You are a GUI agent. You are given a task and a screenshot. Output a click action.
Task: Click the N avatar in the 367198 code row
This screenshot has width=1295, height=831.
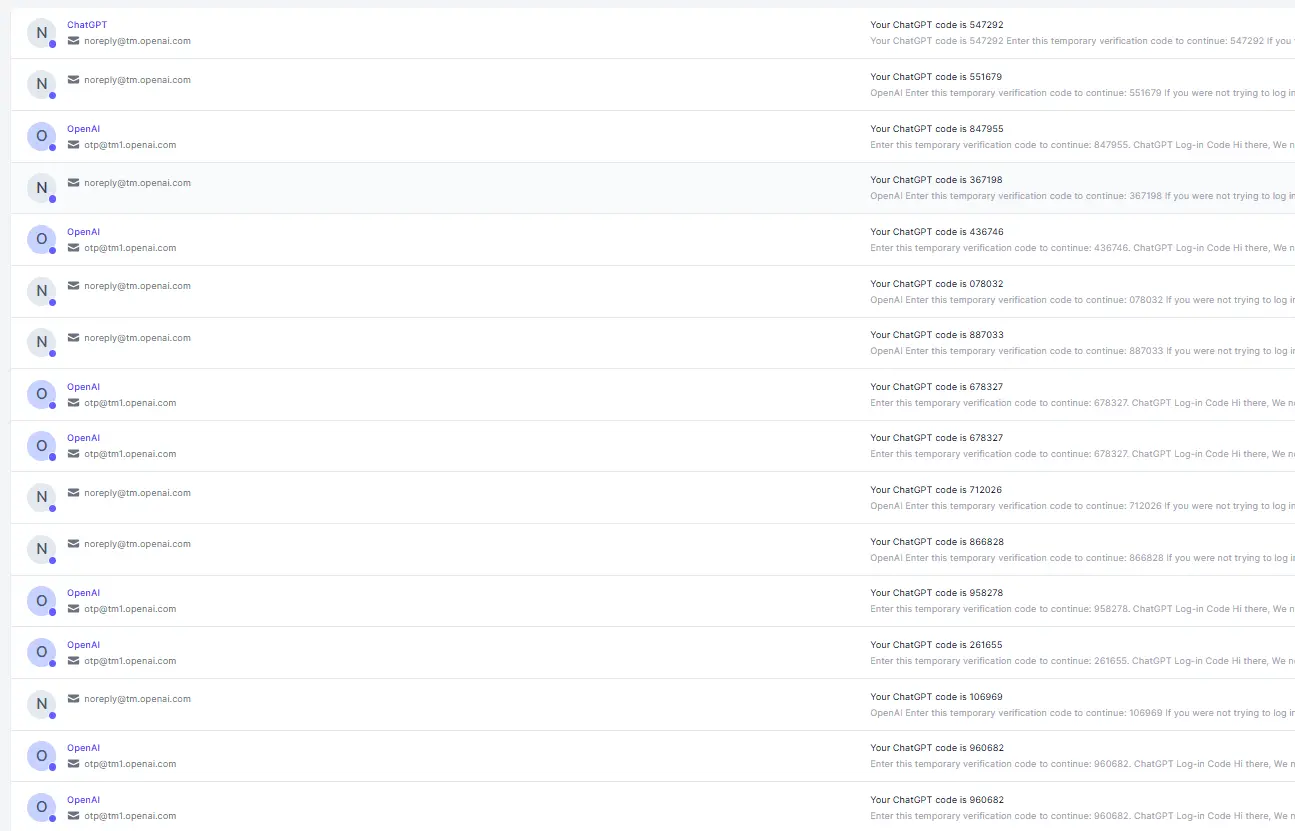coord(41,188)
